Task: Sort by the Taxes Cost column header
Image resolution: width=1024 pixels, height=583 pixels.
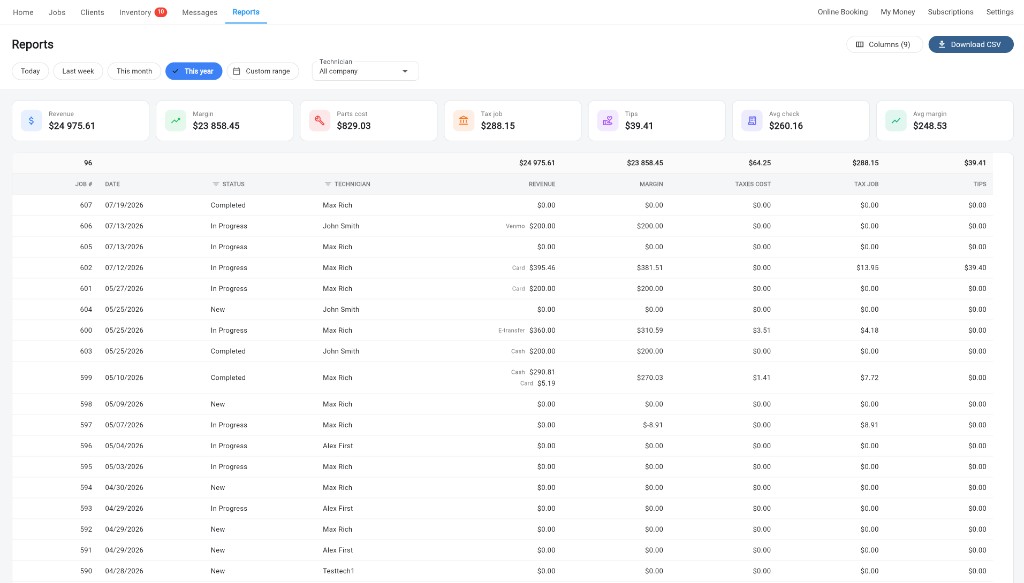Action: tap(753, 184)
